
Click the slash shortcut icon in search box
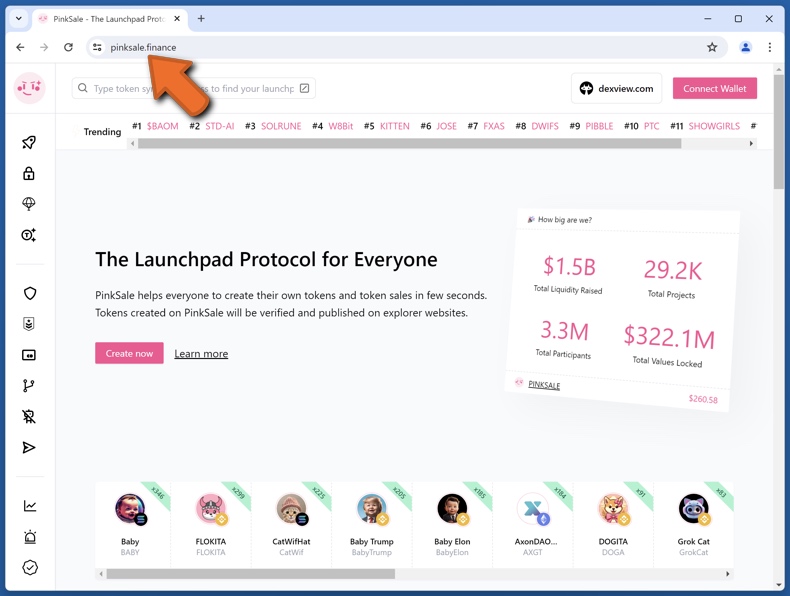tap(304, 88)
